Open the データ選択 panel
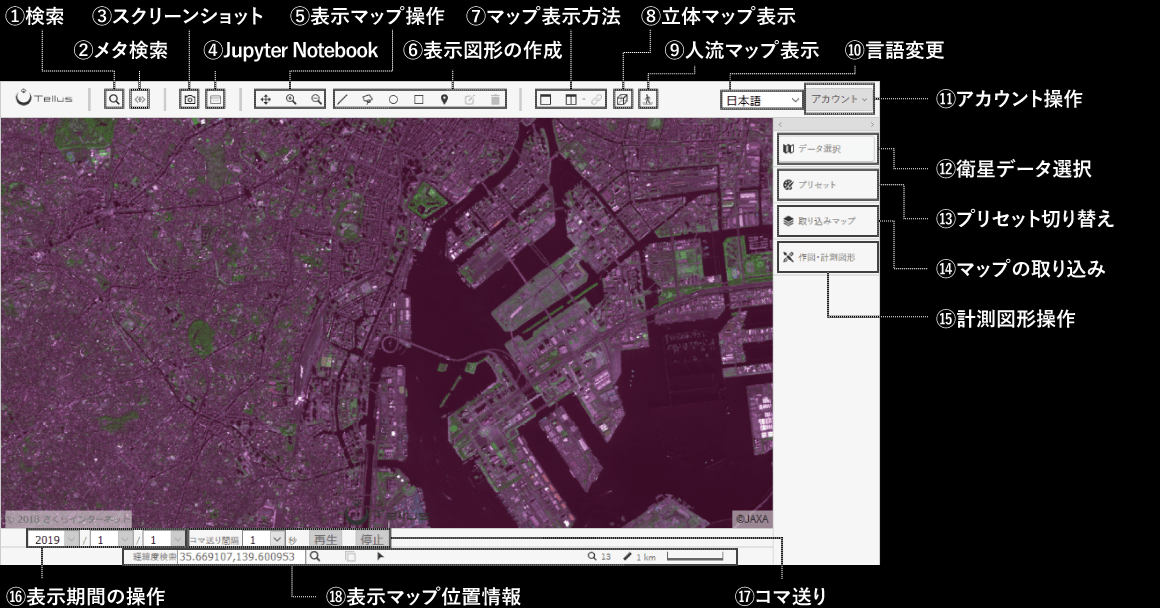This screenshot has height=608, width=1160. [827, 149]
